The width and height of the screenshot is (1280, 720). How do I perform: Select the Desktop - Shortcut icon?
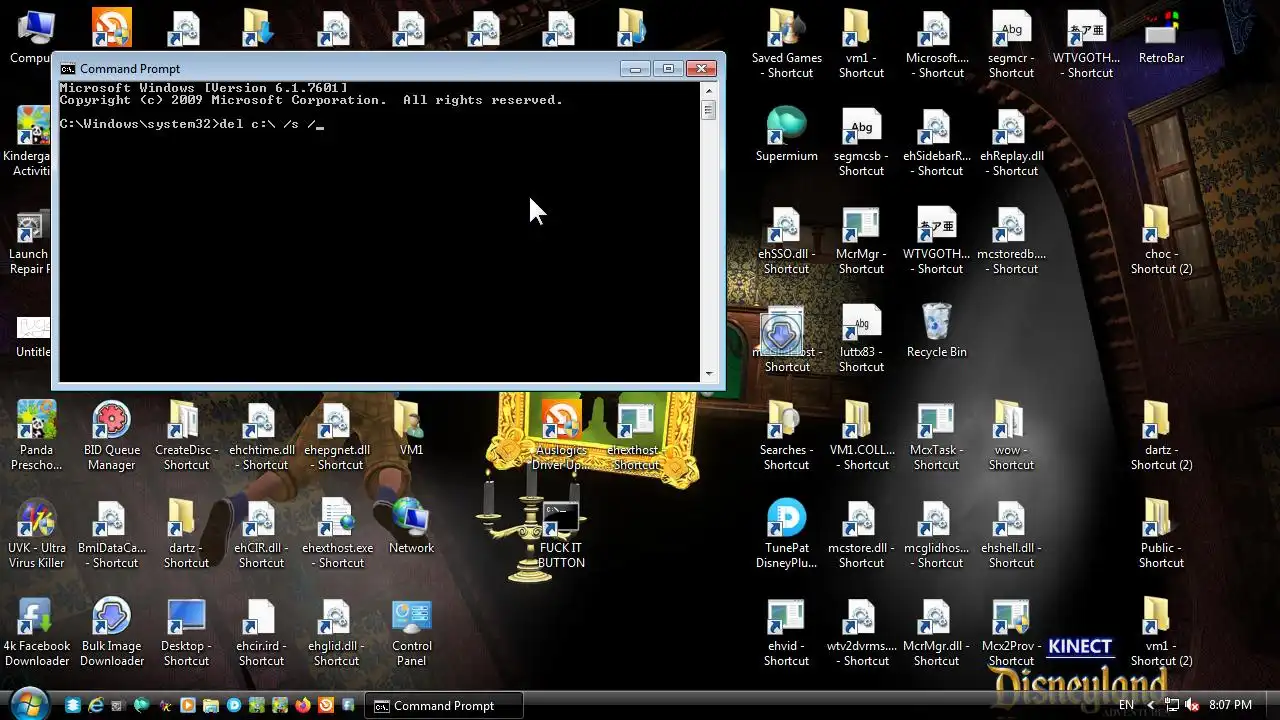[186, 632]
